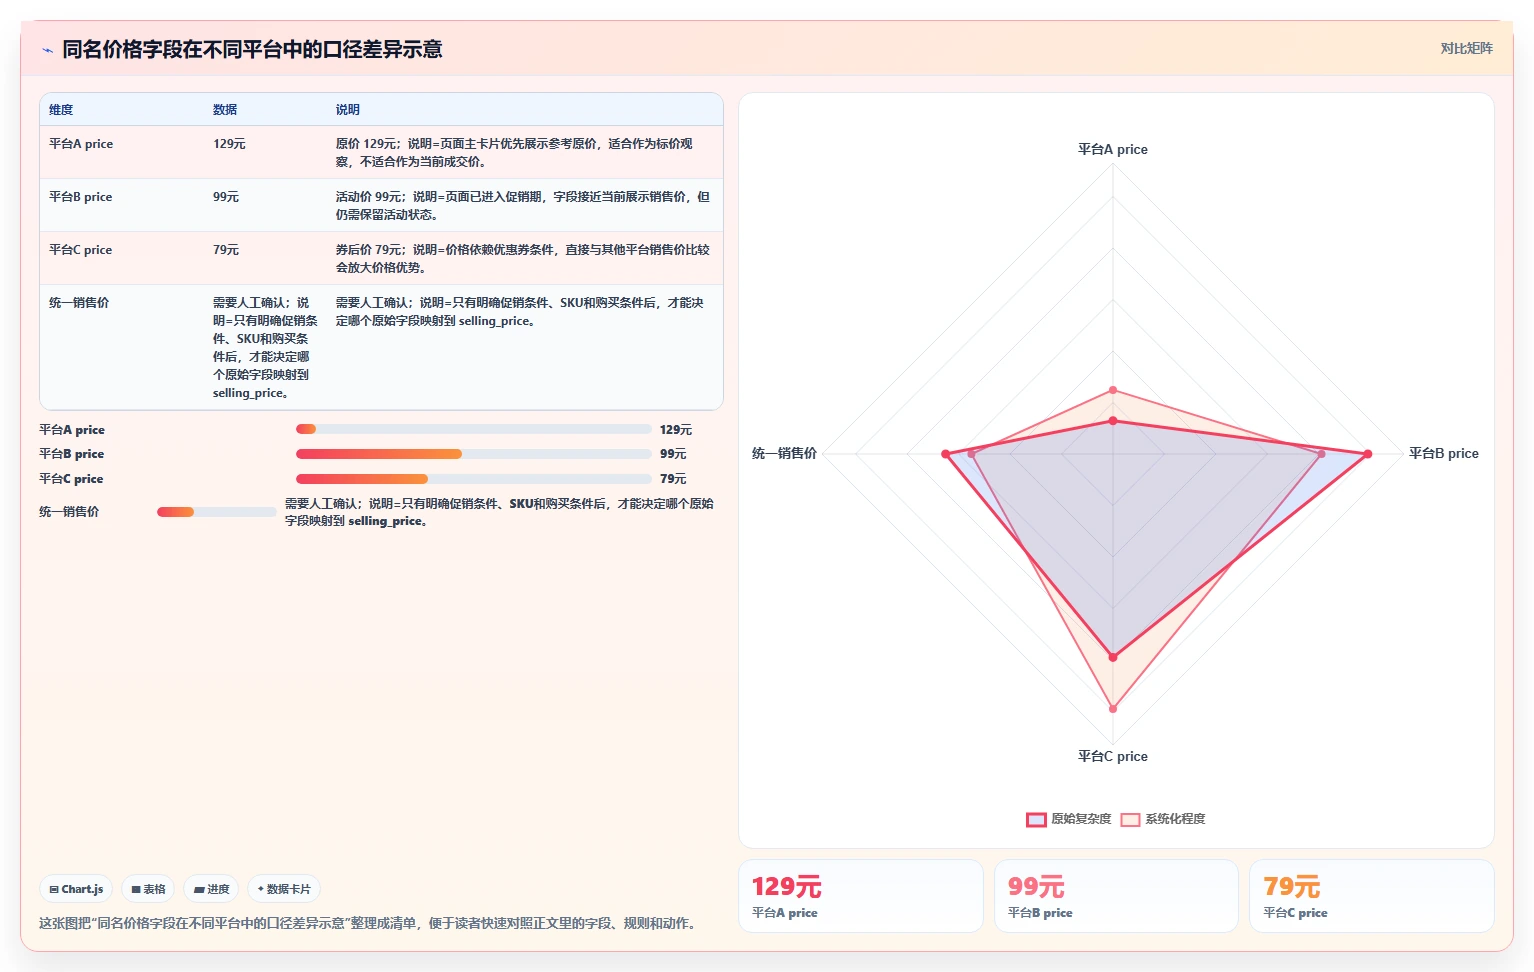This screenshot has height=972, width=1534.
Task: Open the 129元 平台A price data card
Action: pos(861,896)
